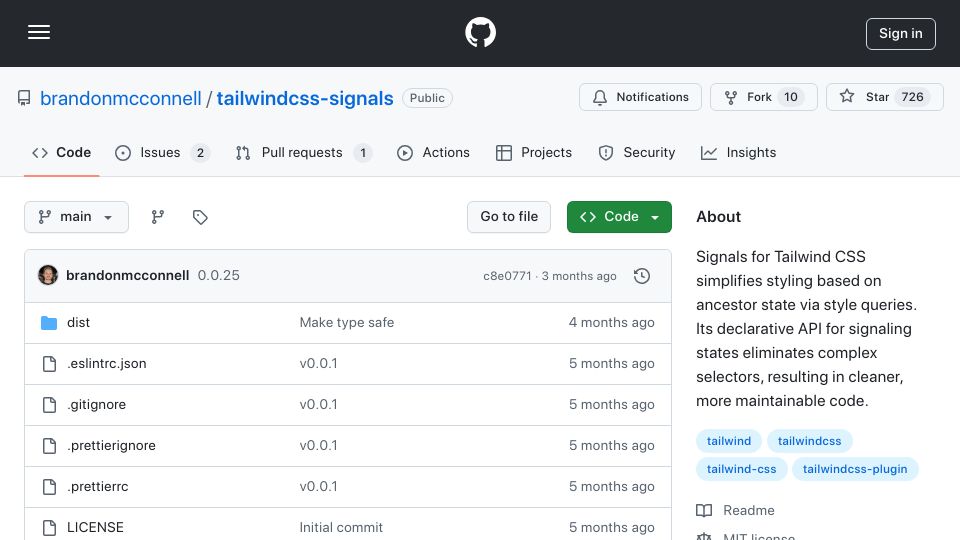Image resolution: width=960 pixels, height=540 pixels.
Task: Open commit history clock icon
Action: tap(642, 276)
